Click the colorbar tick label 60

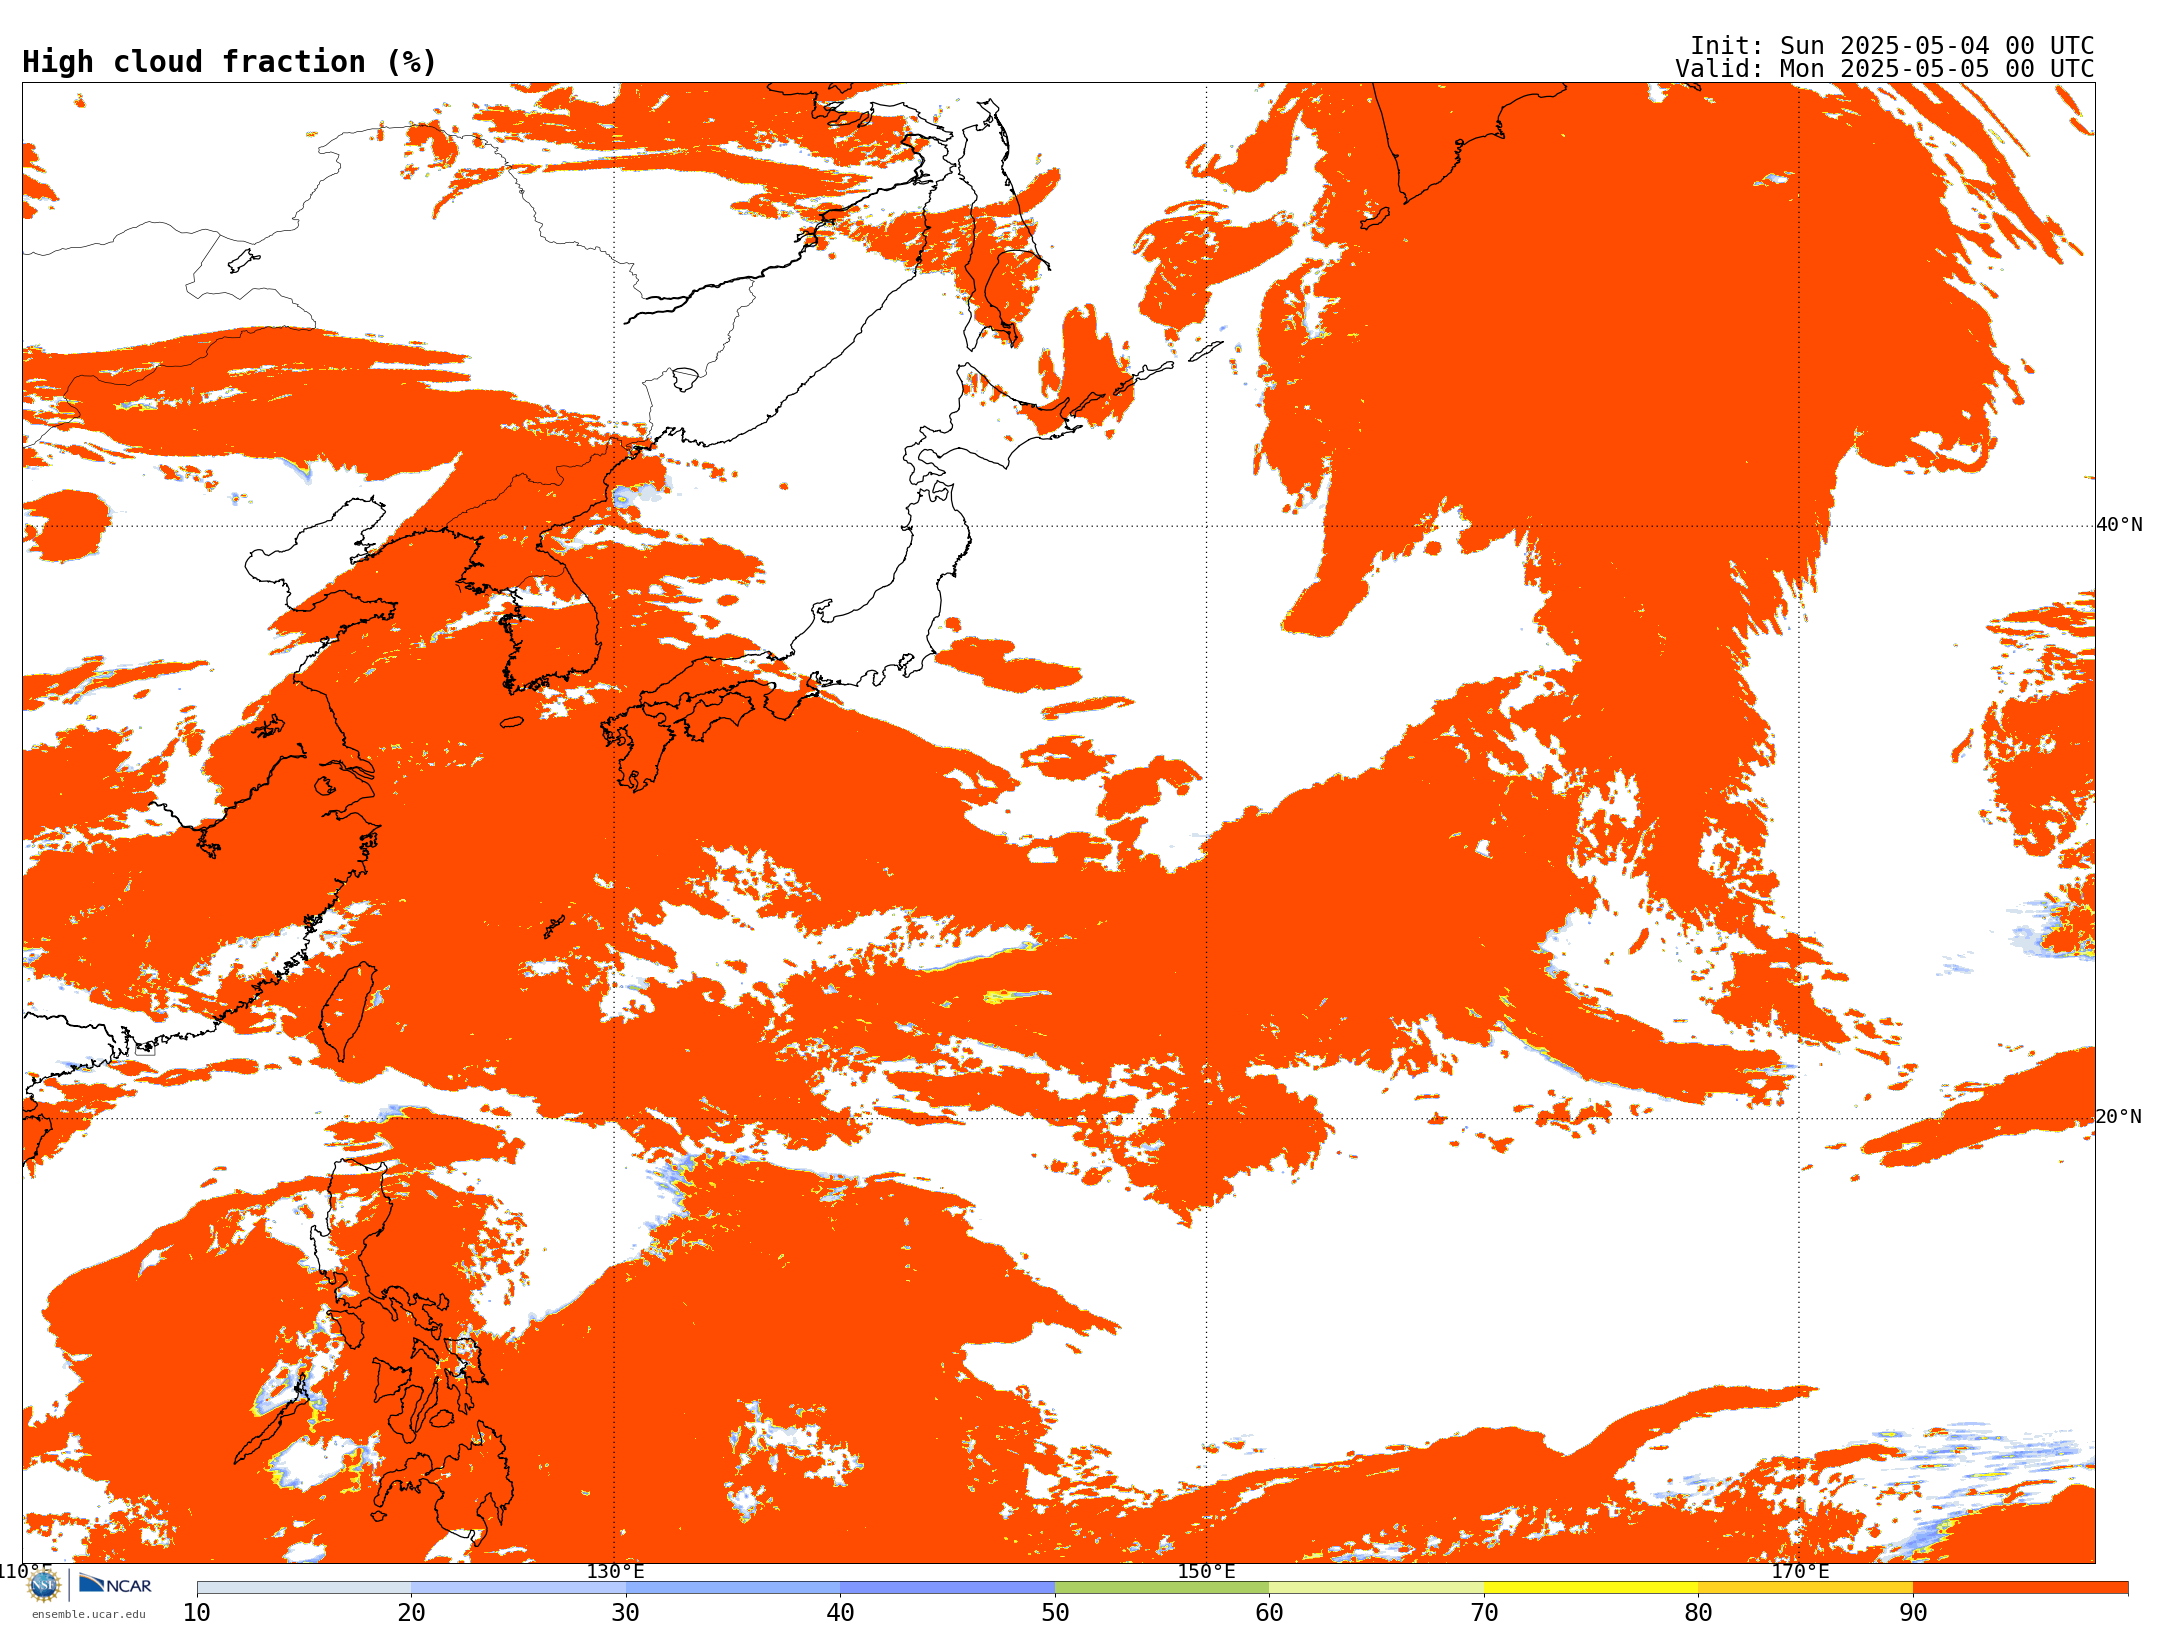[1269, 1613]
